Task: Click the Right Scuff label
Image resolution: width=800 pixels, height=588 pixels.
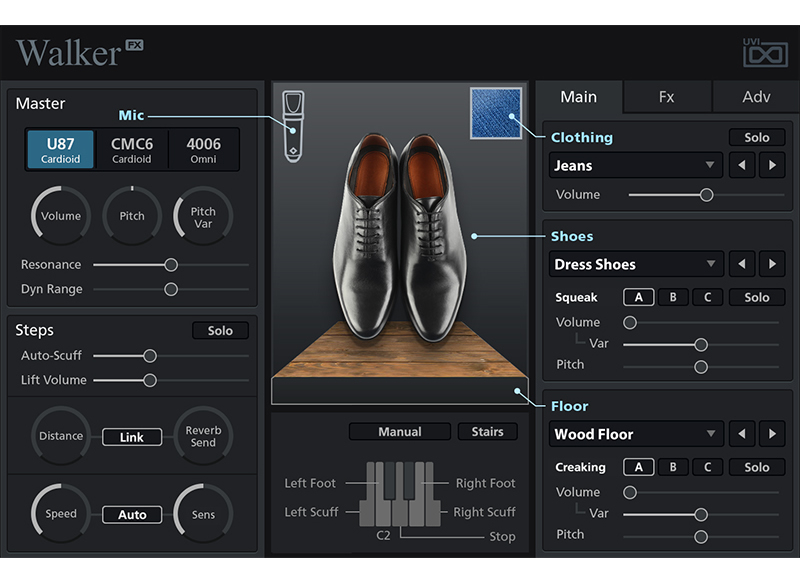Action: [484, 511]
